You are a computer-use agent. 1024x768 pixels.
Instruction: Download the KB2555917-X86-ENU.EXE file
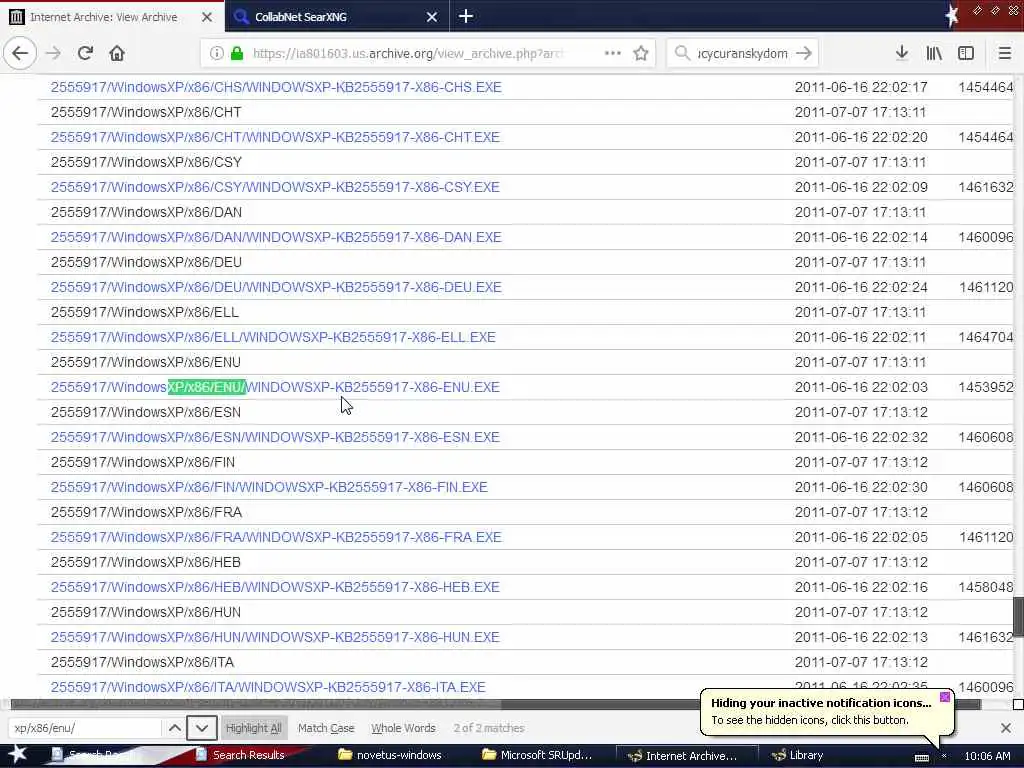click(x=275, y=387)
